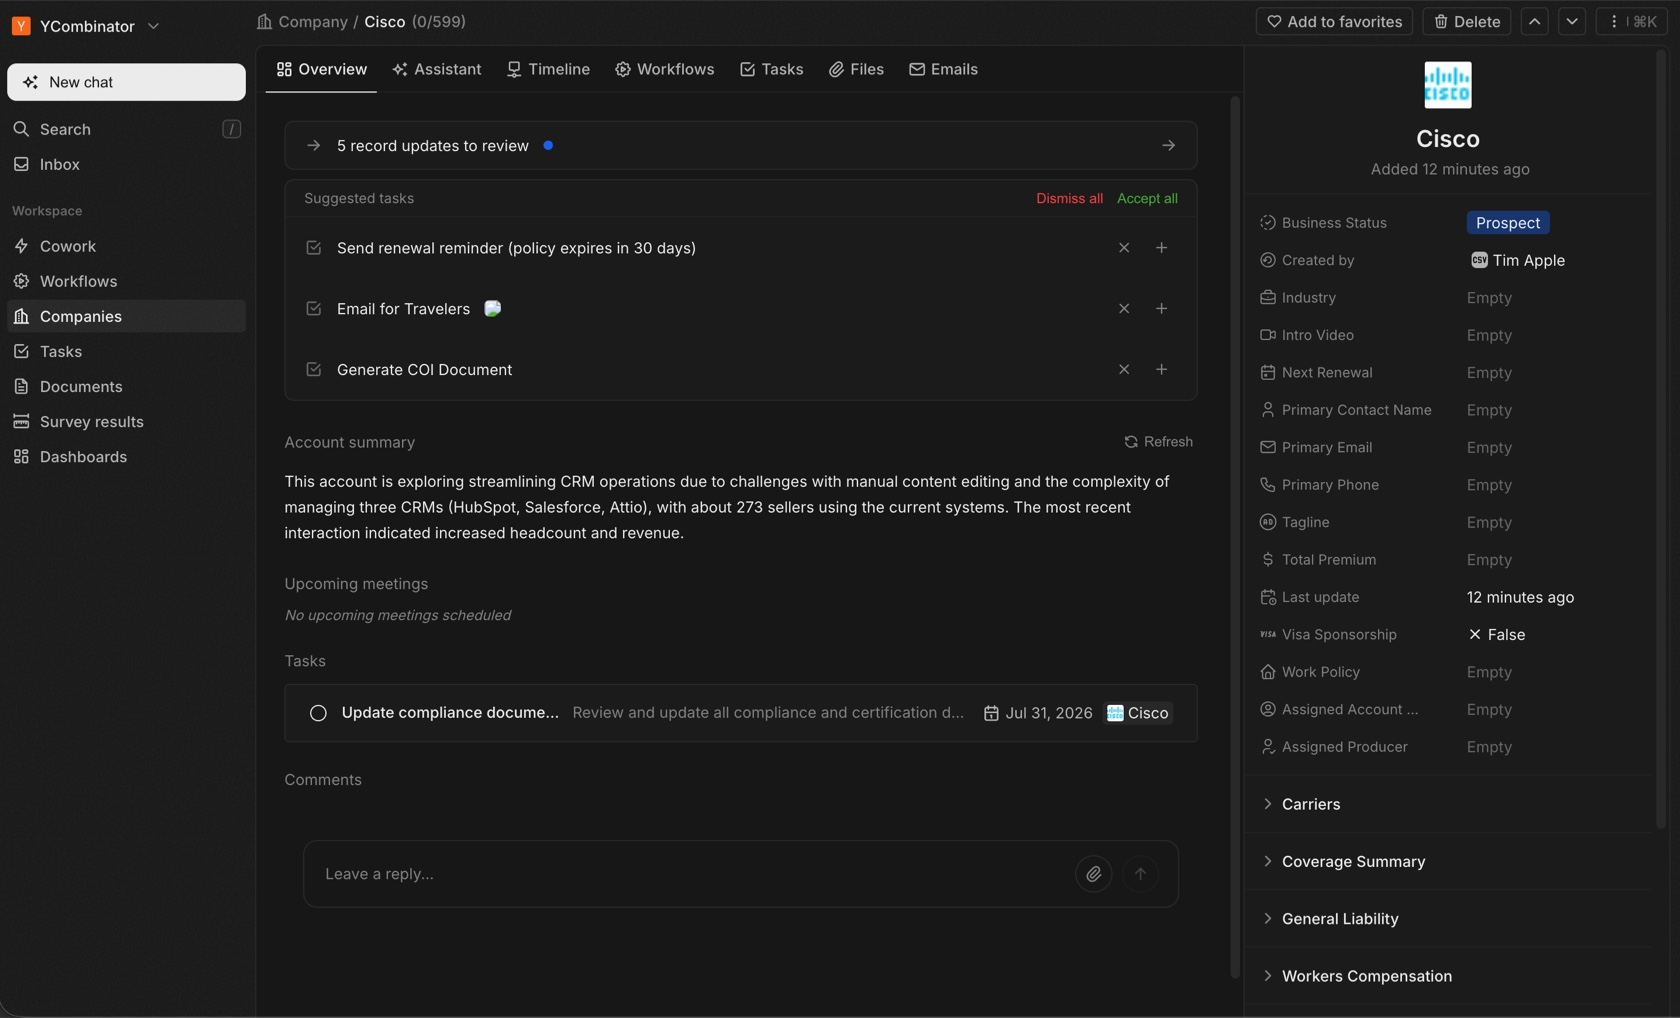Click calendar icon next to Jul 31, 2026
This screenshot has height=1018, width=1680.
click(991, 713)
